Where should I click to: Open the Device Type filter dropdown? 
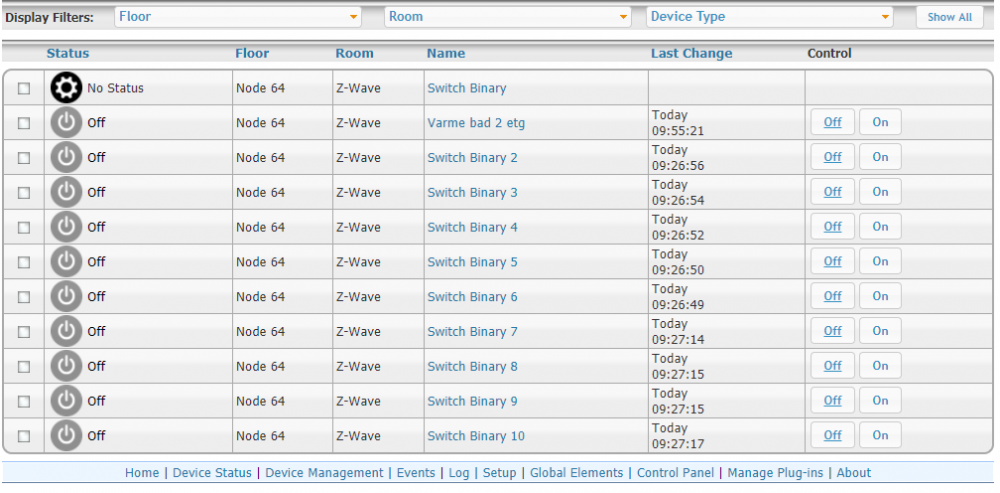769,17
